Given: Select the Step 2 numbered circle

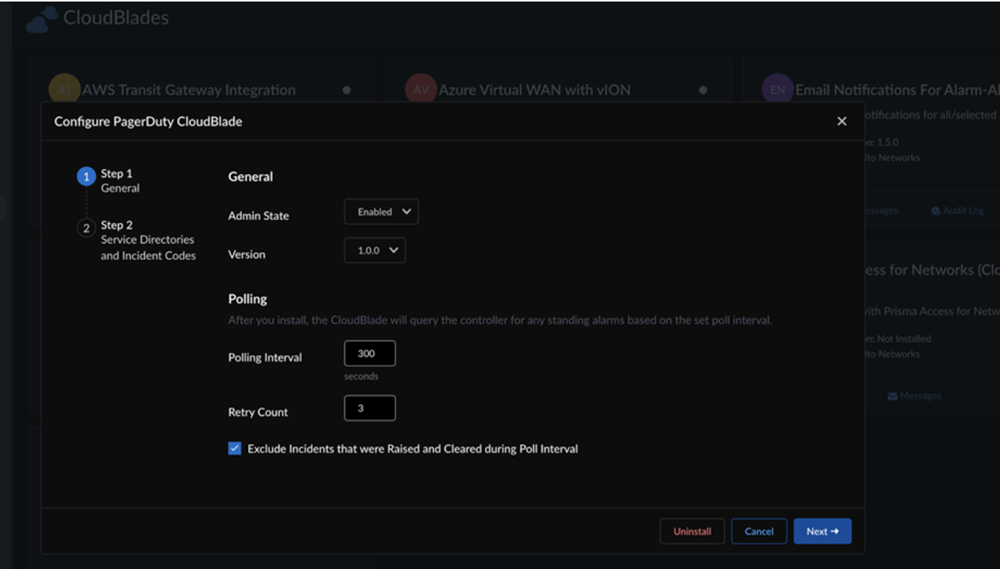Looking at the screenshot, I should pos(86,228).
